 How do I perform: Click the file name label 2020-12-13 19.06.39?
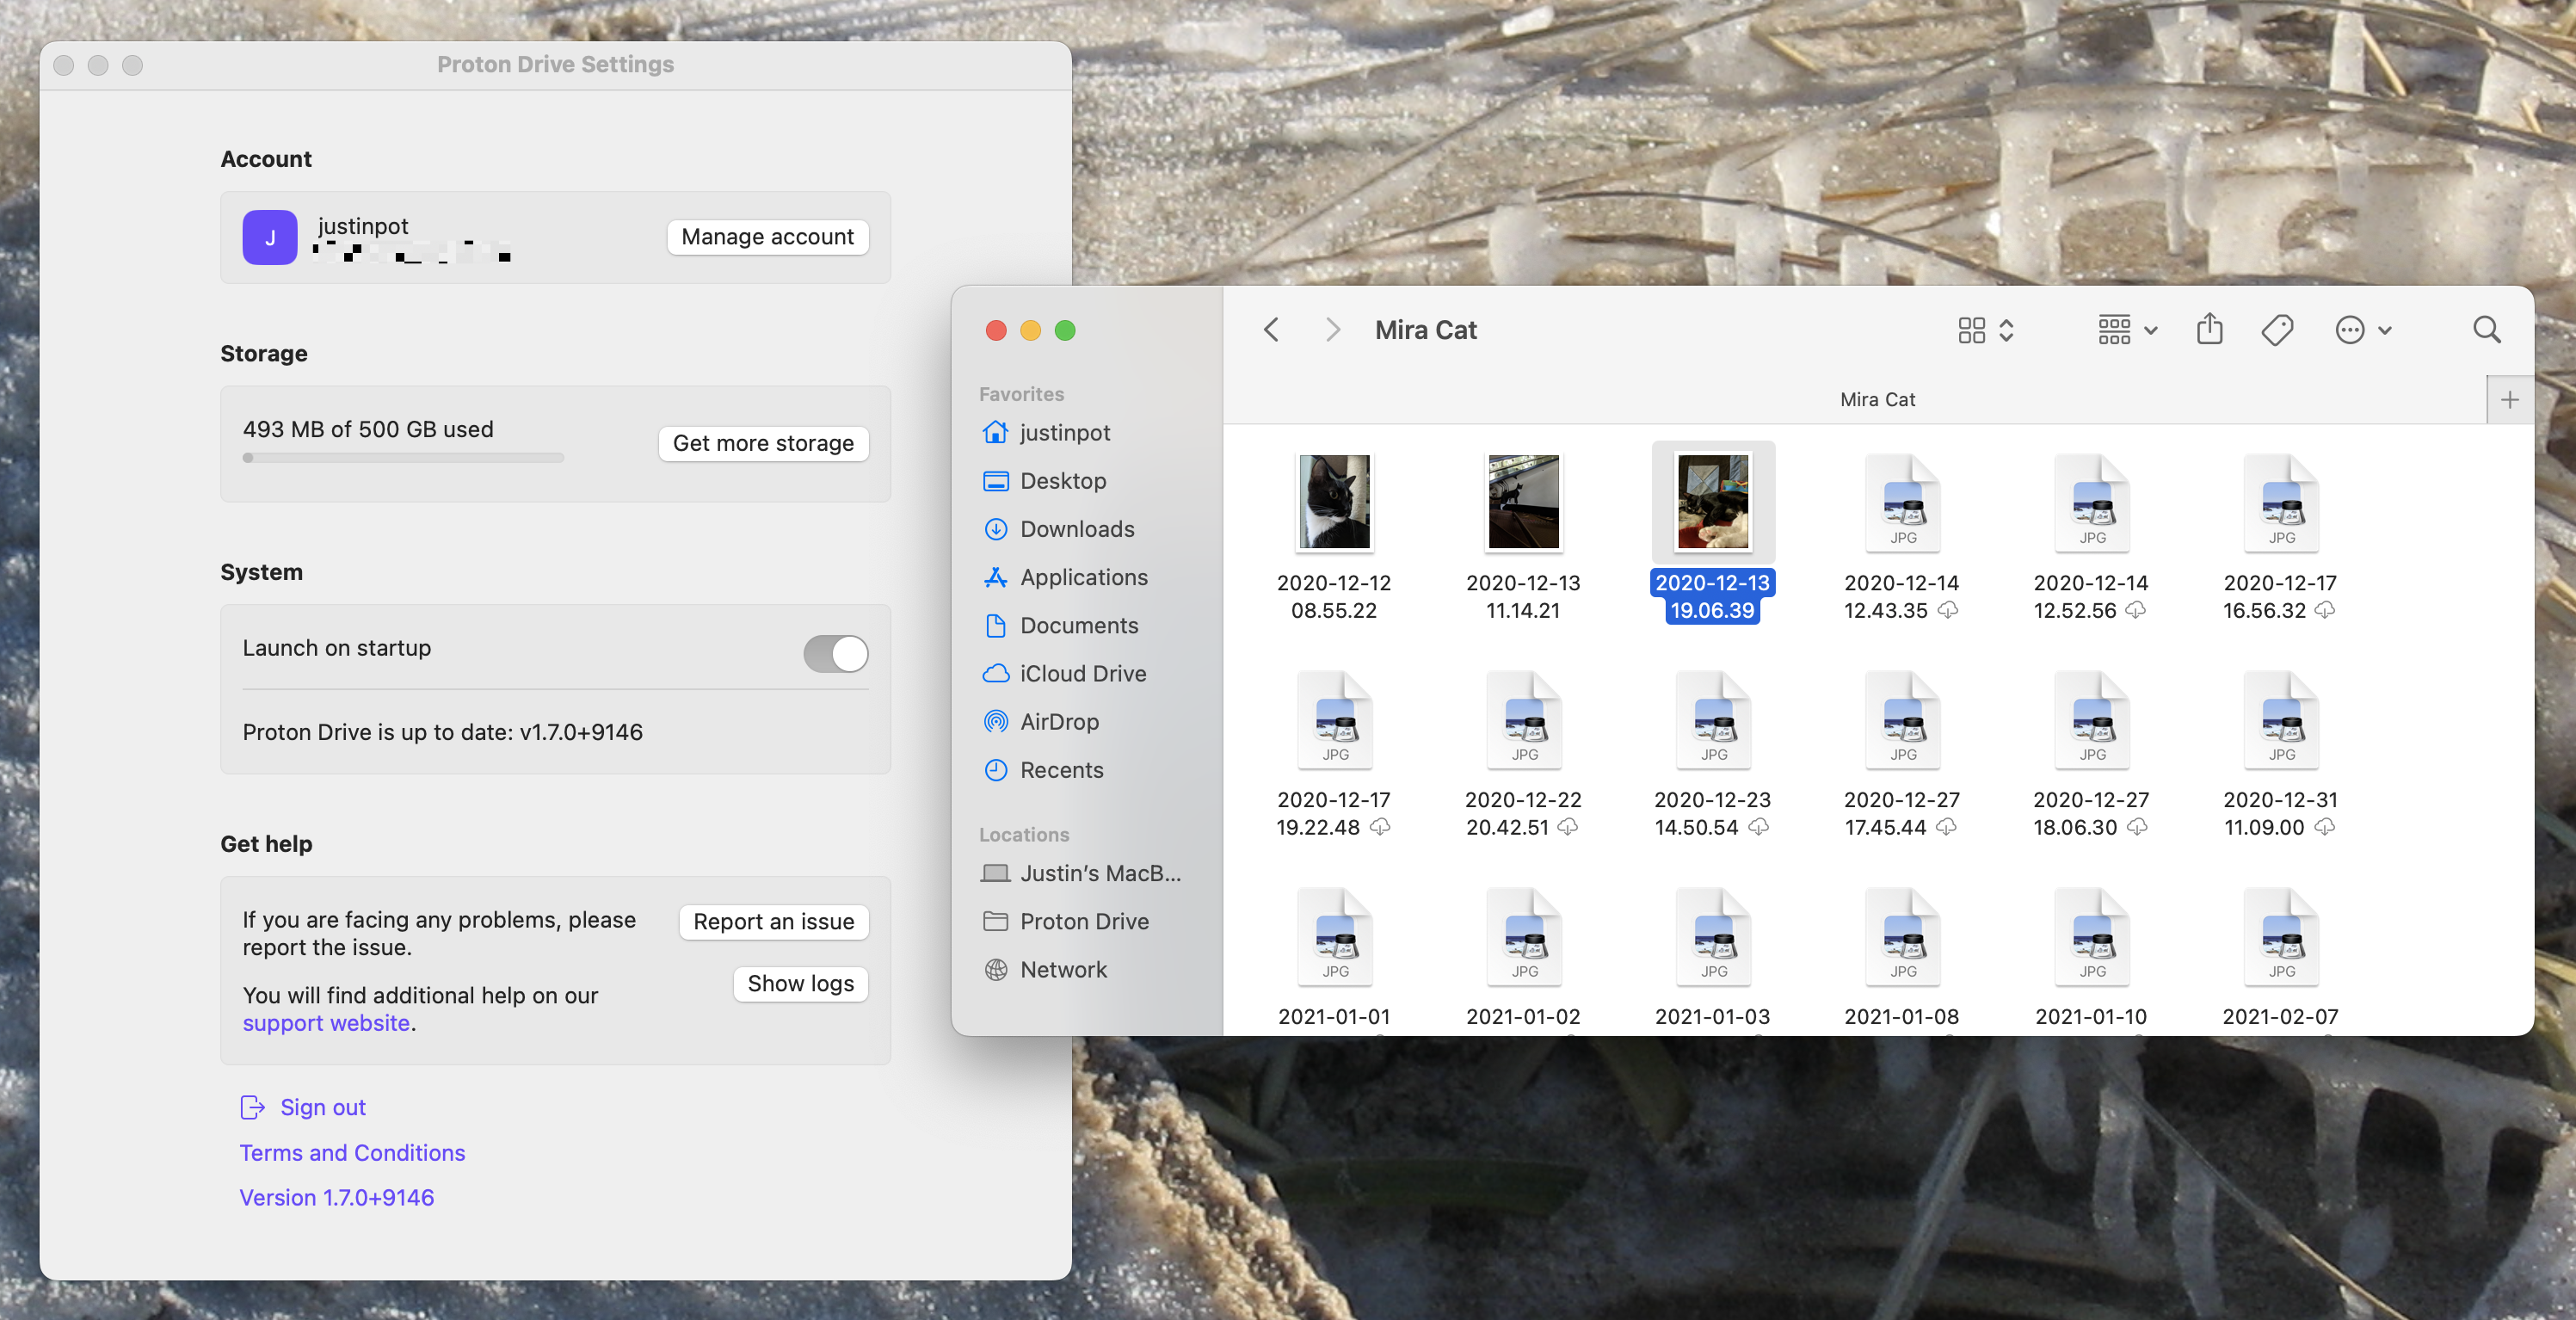1712,596
